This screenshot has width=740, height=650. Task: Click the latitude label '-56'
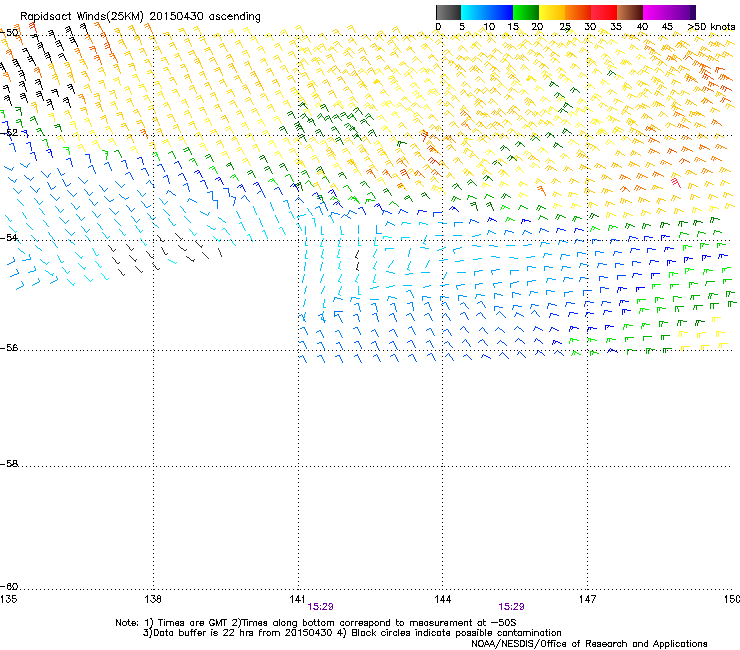[x=9, y=347]
